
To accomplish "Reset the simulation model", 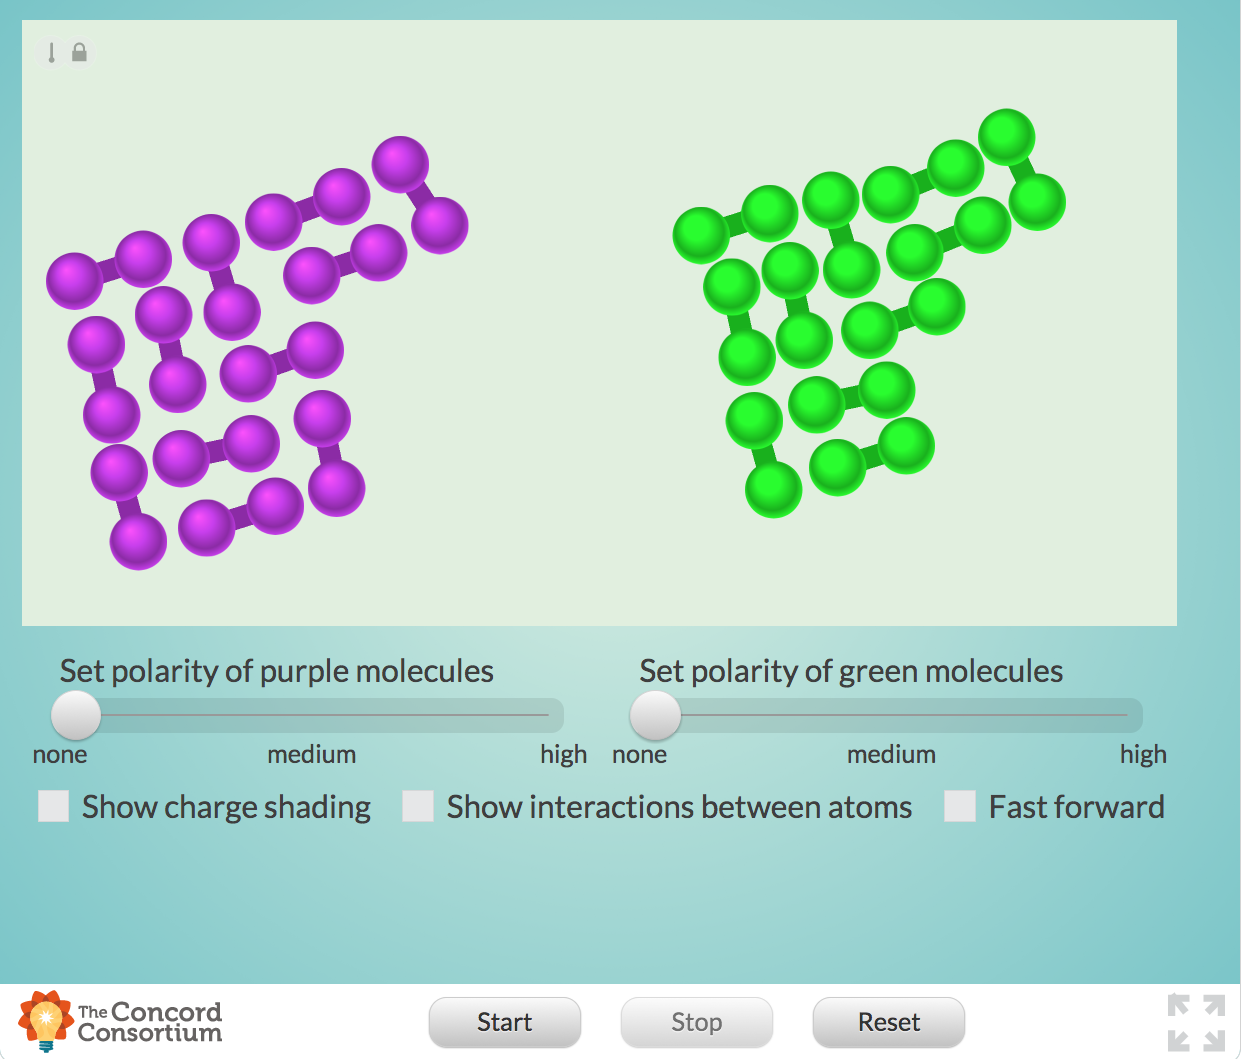I will (x=888, y=1022).
